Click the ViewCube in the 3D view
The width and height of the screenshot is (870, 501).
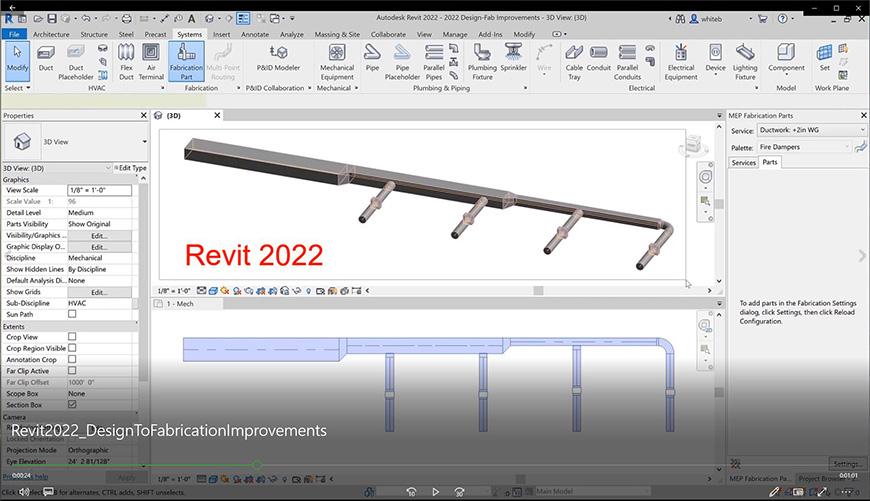coord(694,146)
